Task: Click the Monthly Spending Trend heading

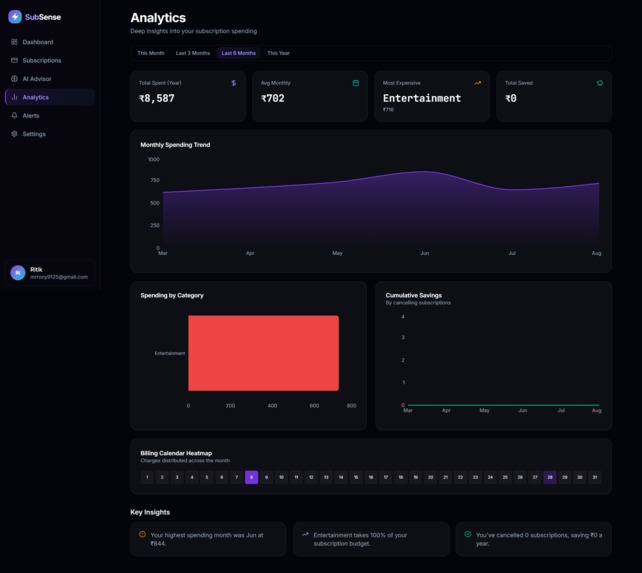Action: 175,145
